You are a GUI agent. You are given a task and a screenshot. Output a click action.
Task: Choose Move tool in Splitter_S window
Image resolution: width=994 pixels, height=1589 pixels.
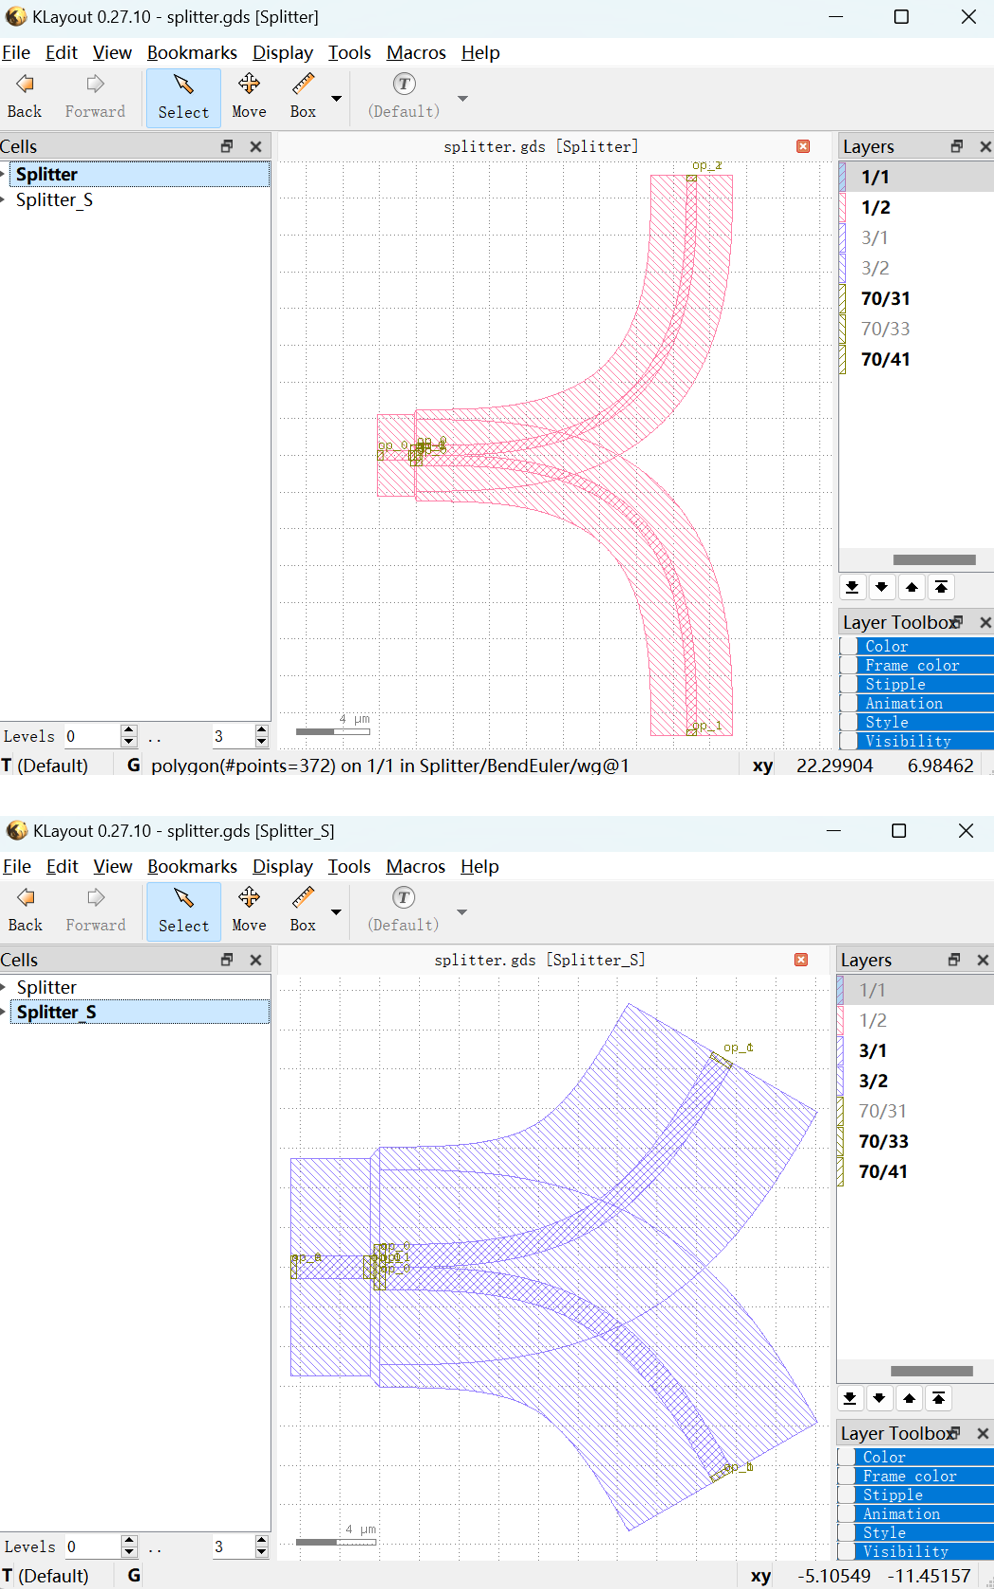[x=249, y=910]
